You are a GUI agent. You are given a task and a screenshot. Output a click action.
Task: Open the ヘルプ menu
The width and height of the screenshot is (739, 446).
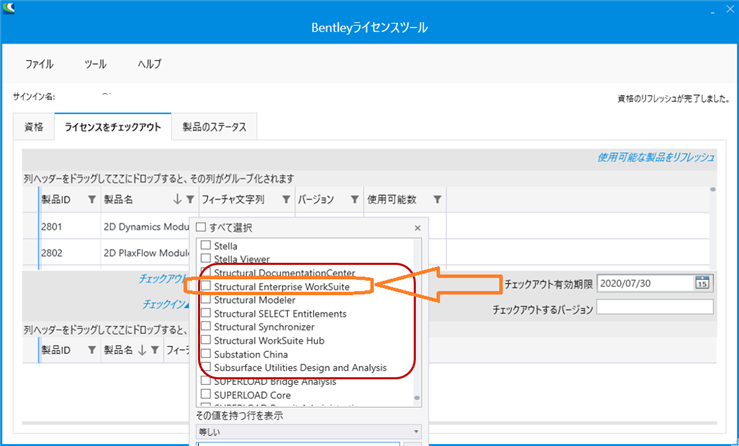(x=149, y=64)
